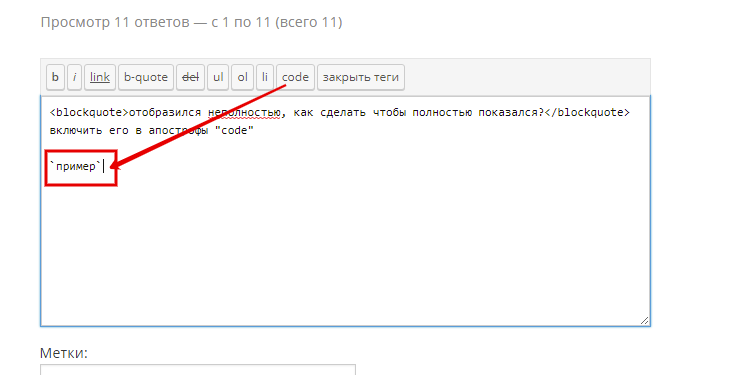Apply bold with the b button
The height and width of the screenshot is (375, 744).
(56, 77)
